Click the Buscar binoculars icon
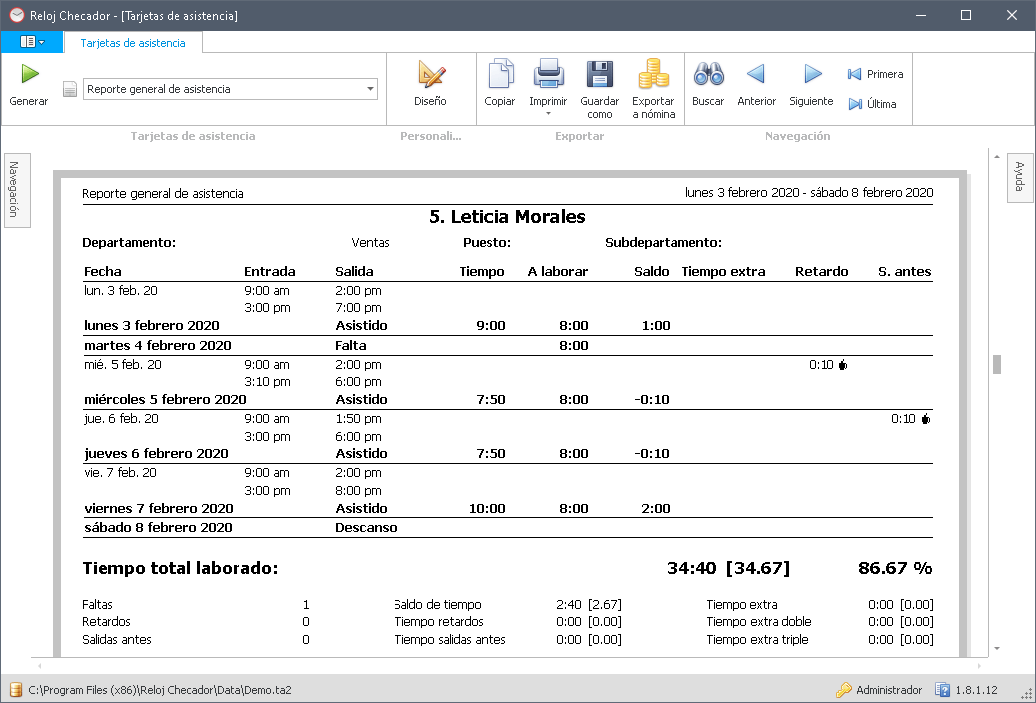Viewport: 1036px width, 703px height. tap(708, 75)
